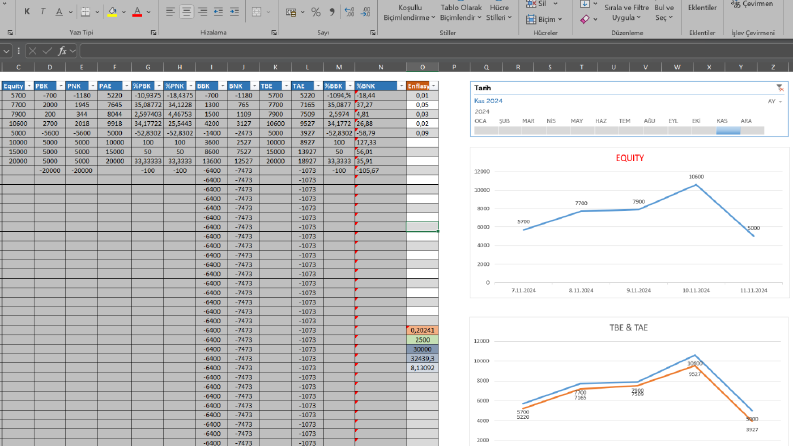Image resolution: width=793 pixels, height=446 pixels.
Task: Open the insert function fx dialog
Action: coord(62,51)
